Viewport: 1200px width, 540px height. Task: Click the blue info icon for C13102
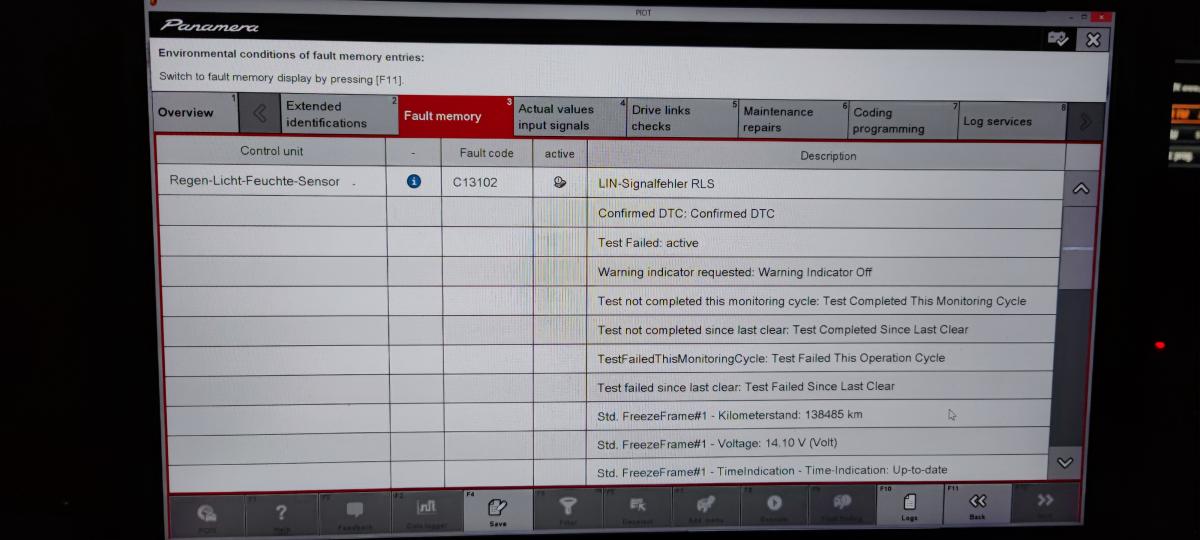coord(413,182)
